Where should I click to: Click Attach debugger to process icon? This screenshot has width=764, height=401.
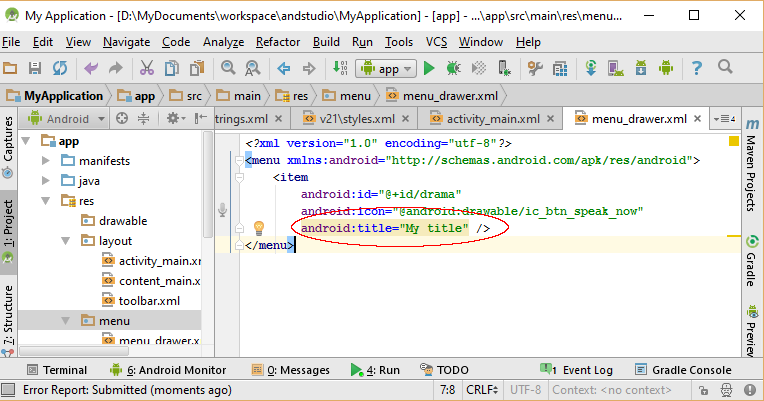pos(504,68)
